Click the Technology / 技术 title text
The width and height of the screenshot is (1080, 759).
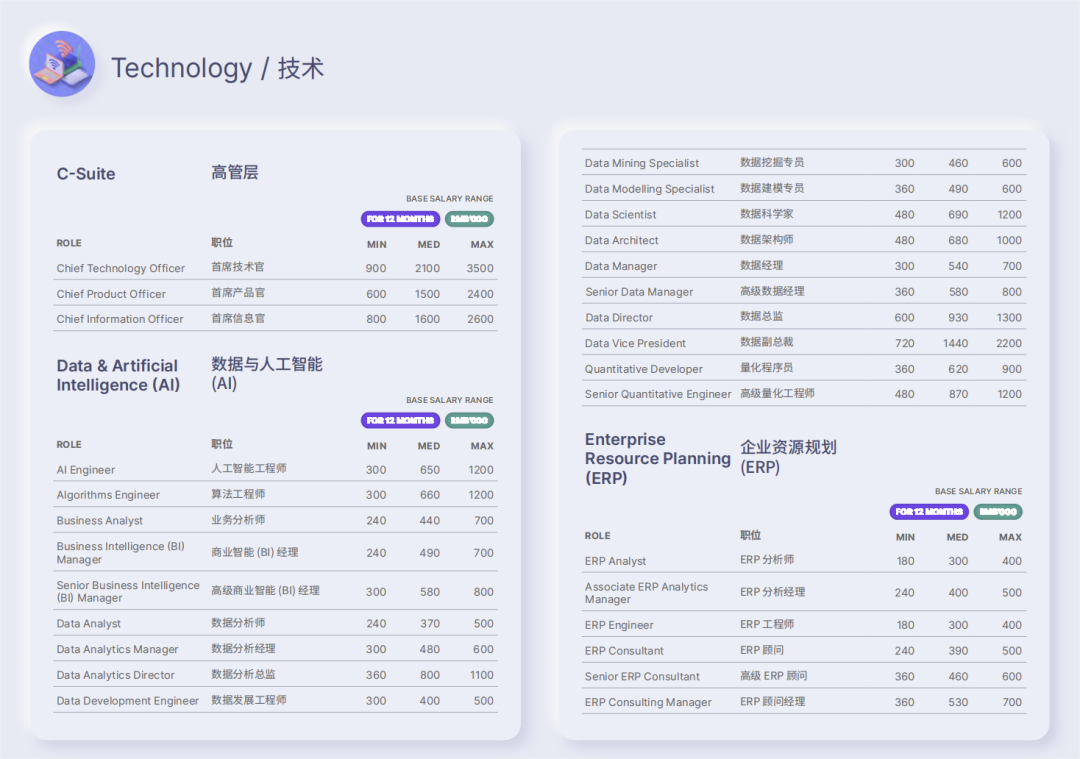coord(219,69)
